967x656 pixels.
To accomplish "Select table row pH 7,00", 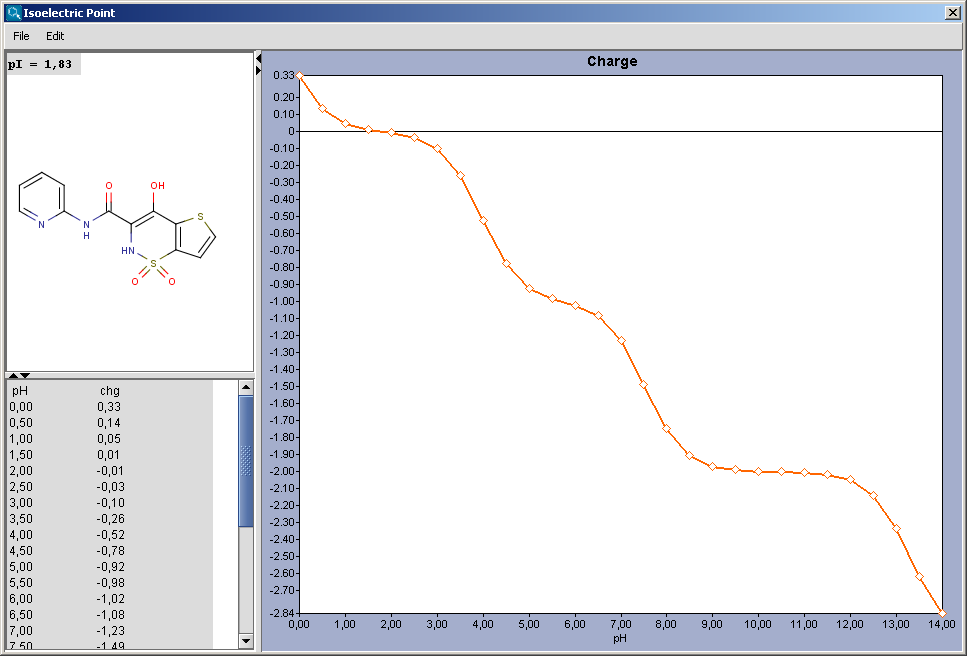I will coord(60,631).
